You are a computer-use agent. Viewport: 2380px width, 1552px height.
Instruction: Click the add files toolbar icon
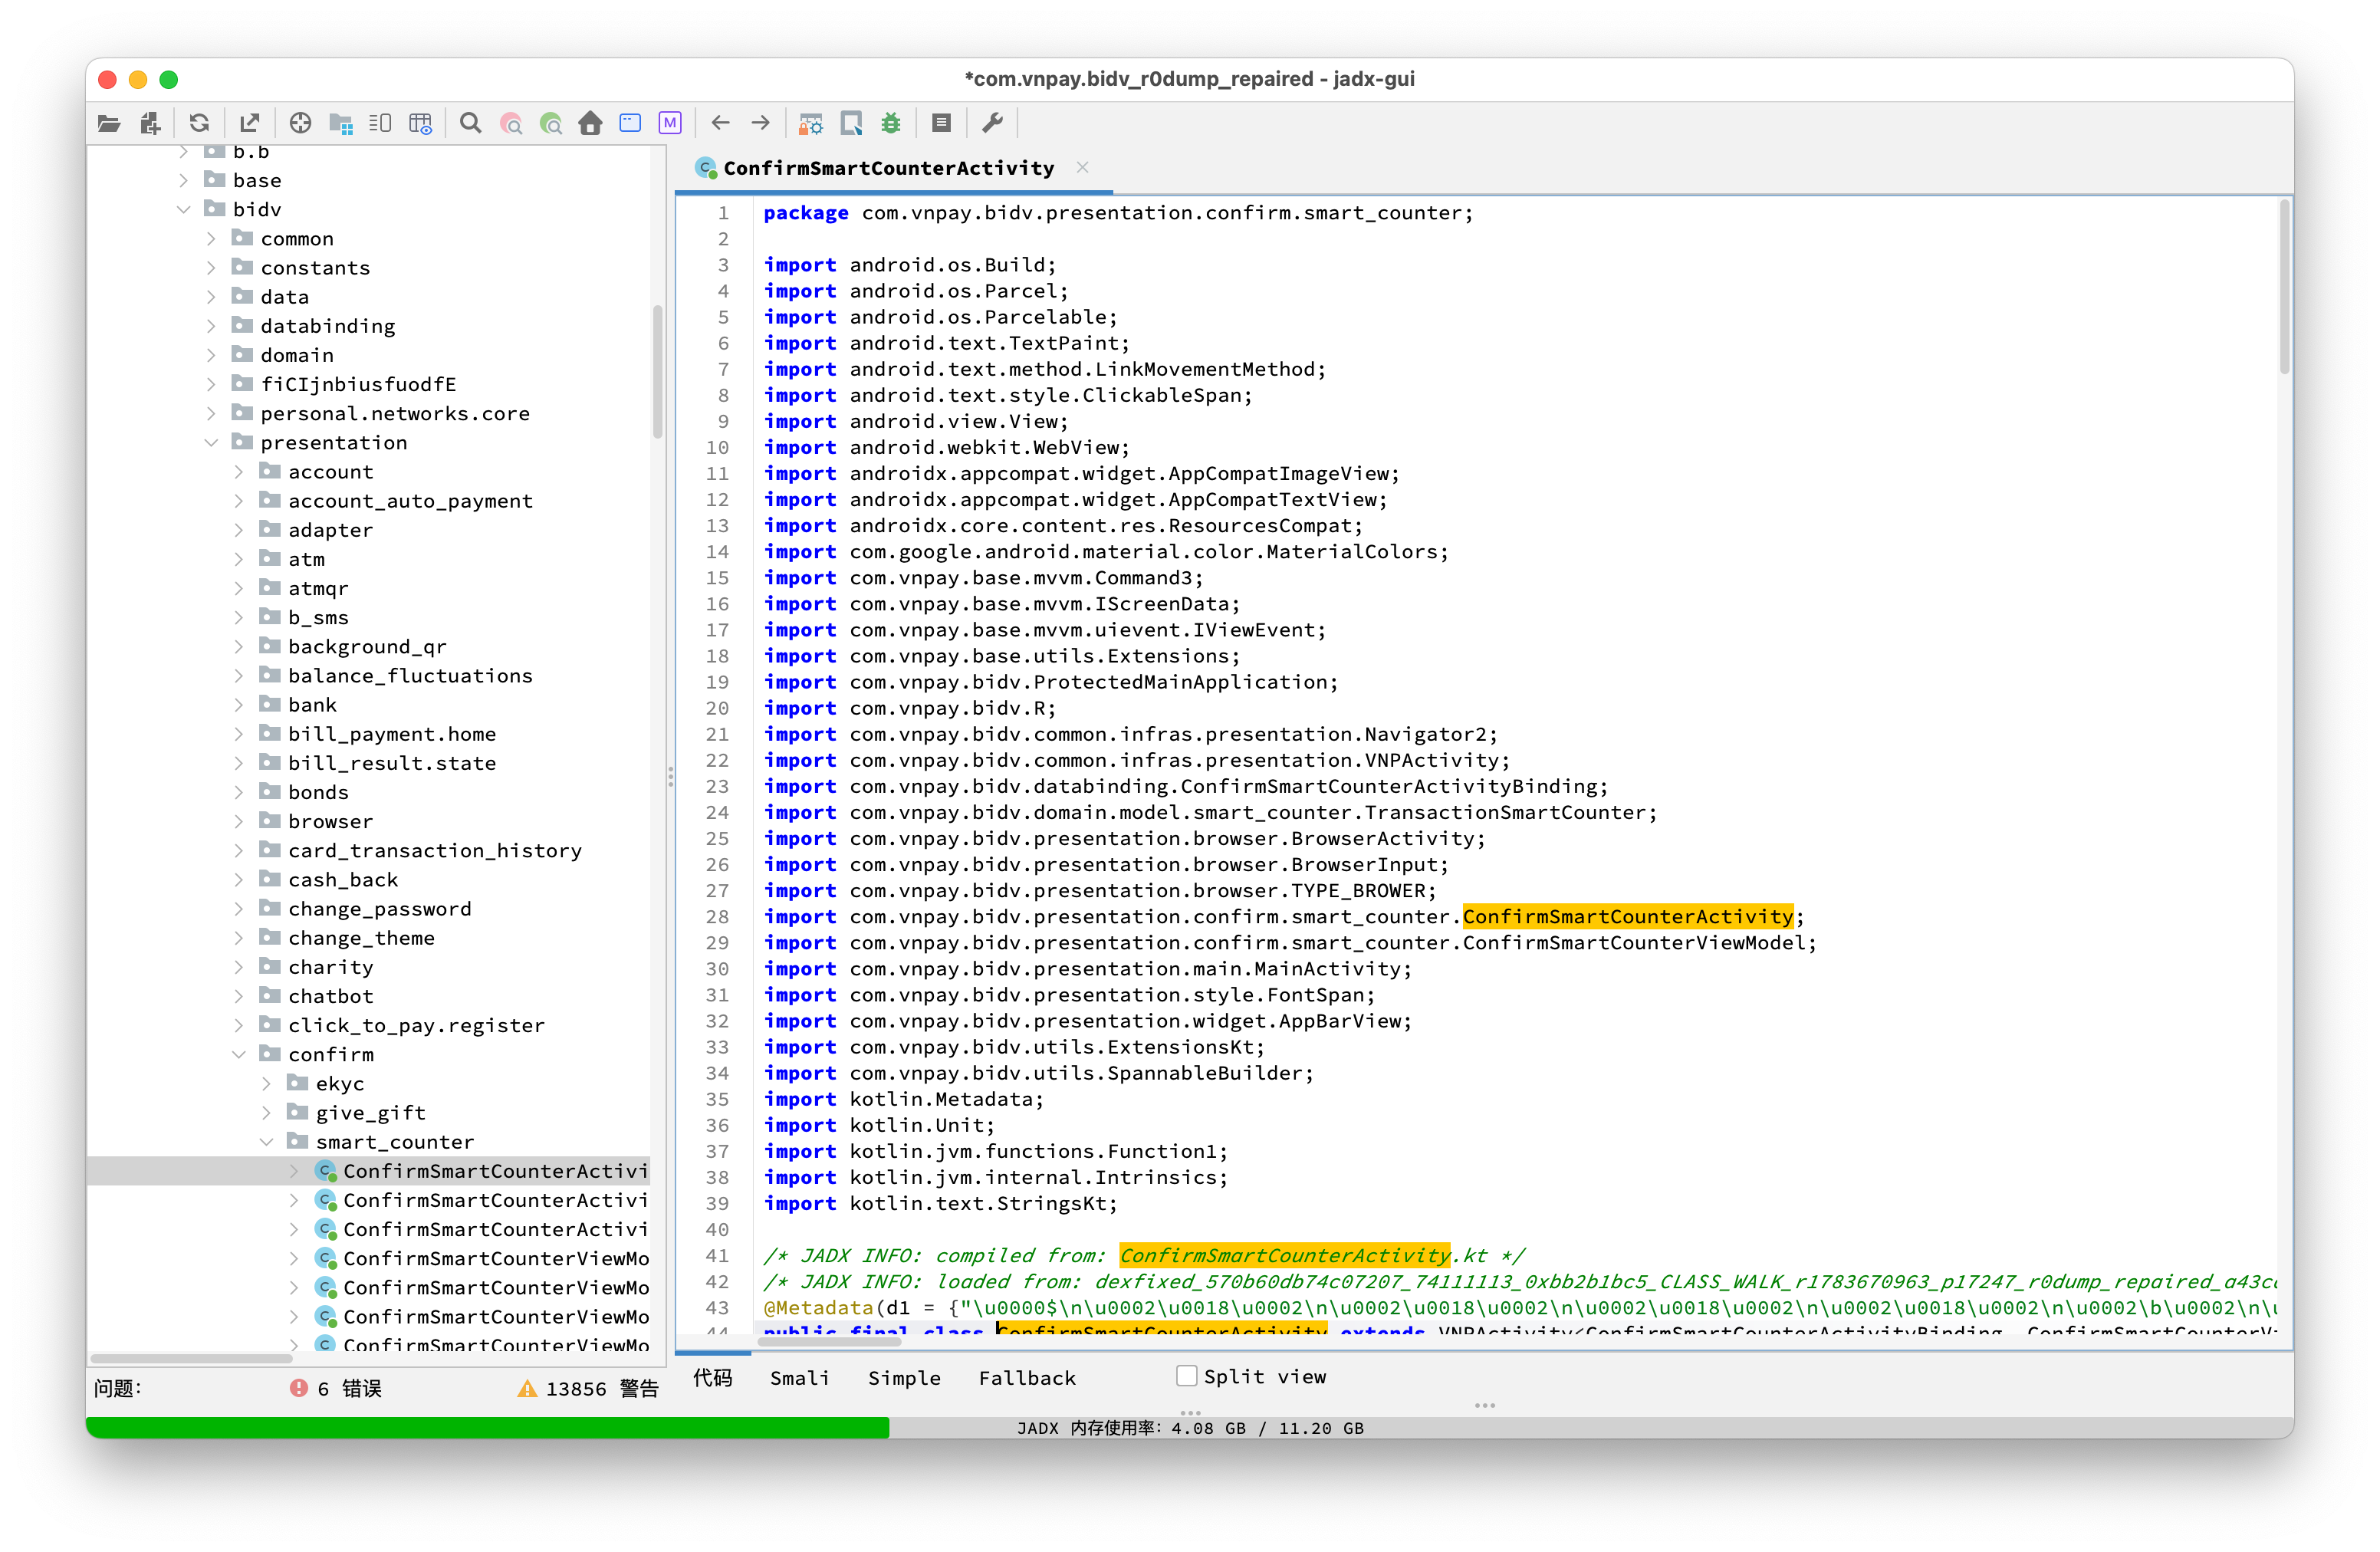click(x=150, y=123)
